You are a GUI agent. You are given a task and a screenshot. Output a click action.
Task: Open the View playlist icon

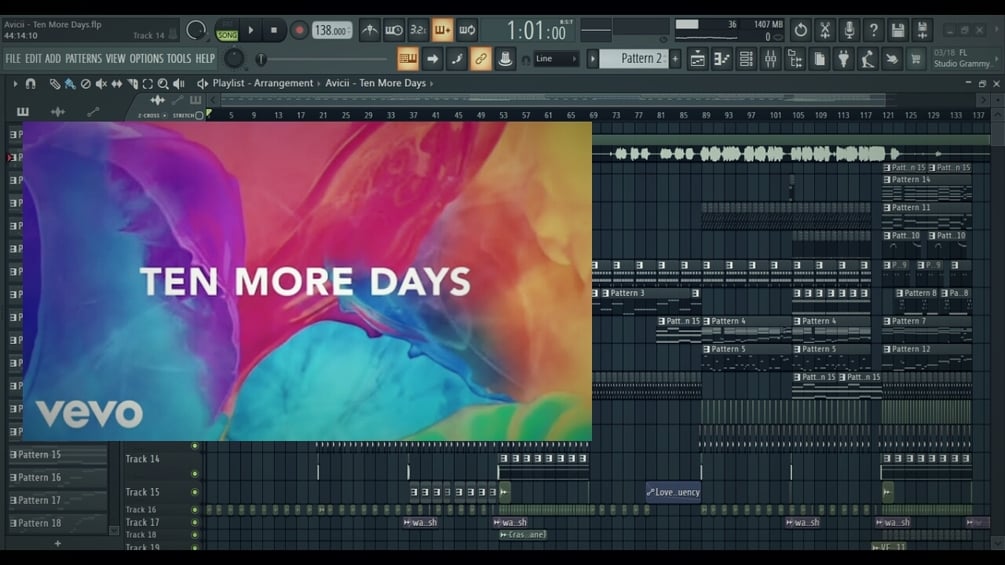point(697,59)
